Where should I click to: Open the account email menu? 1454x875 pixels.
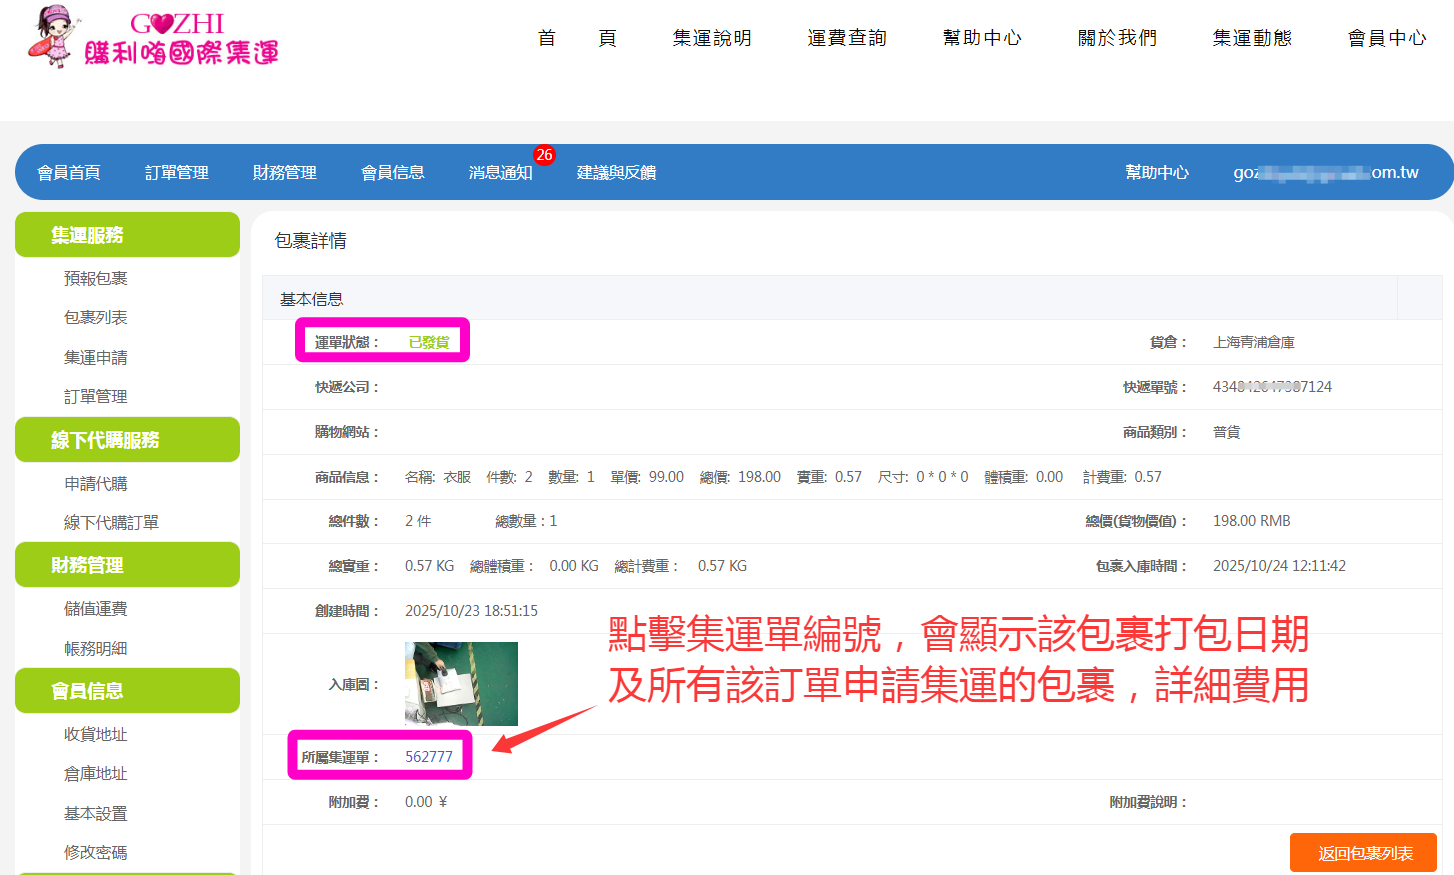point(1325,173)
